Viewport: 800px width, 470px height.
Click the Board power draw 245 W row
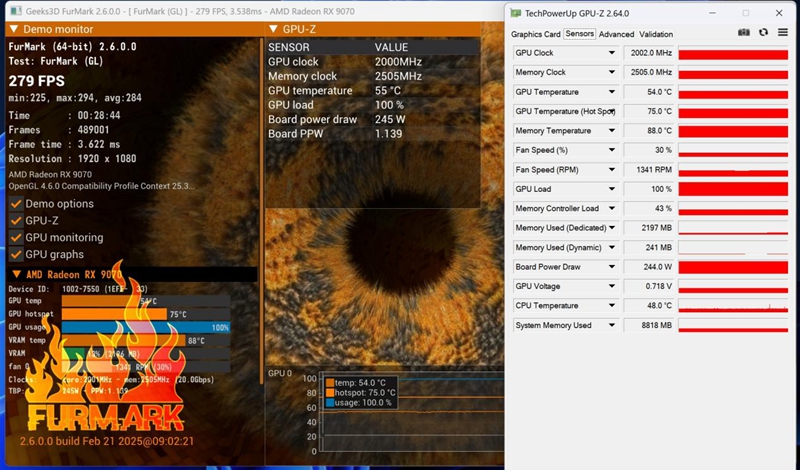pyautogui.click(x=373, y=119)
